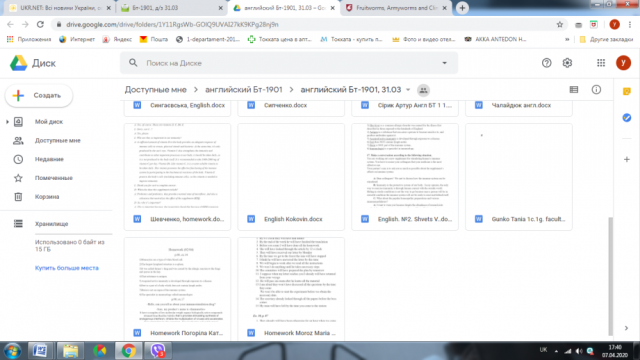Open Chrome three-dot menu
The width and height of the screenshot is (640, 360).
coord(631,24)
